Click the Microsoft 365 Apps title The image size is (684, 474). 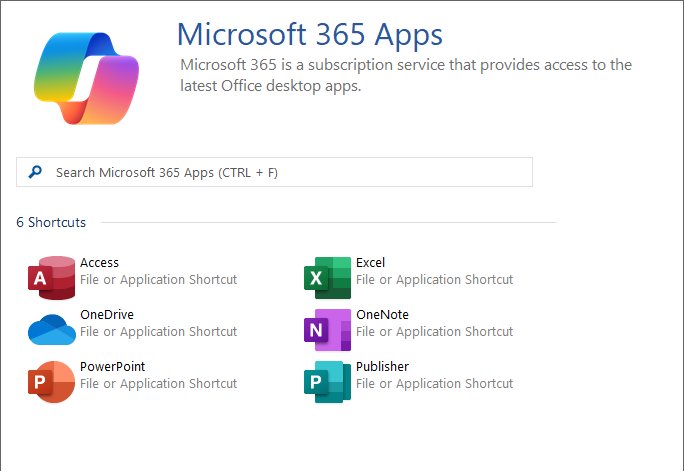click(x=309, y=34)
